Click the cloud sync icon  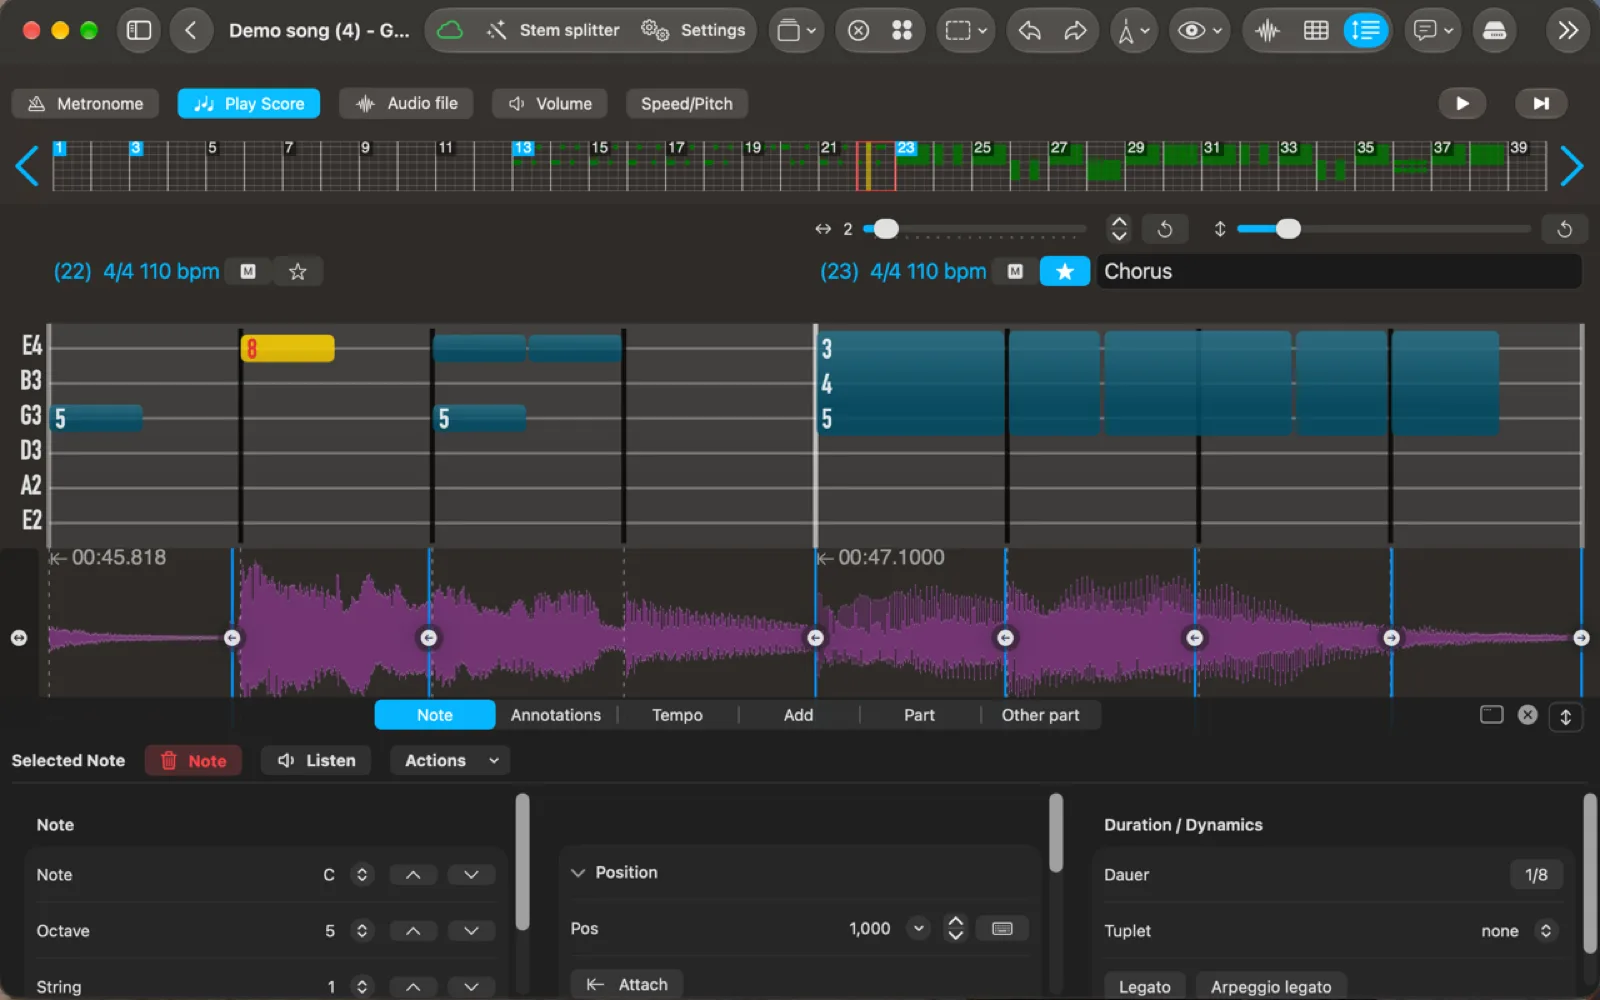click(450, 30)
